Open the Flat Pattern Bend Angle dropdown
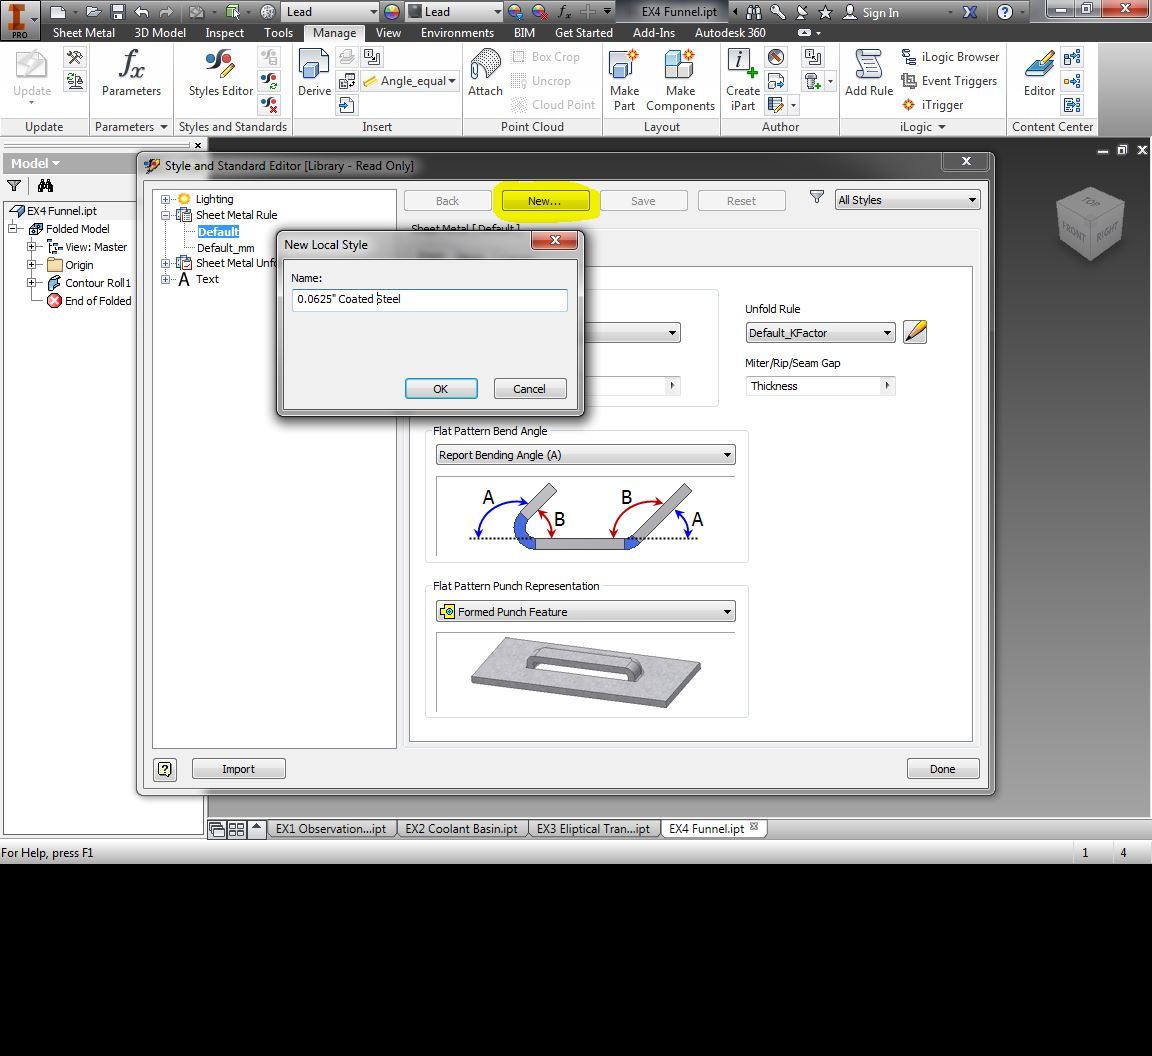This screenshot has height=1056, width=1152. [727, 454]
